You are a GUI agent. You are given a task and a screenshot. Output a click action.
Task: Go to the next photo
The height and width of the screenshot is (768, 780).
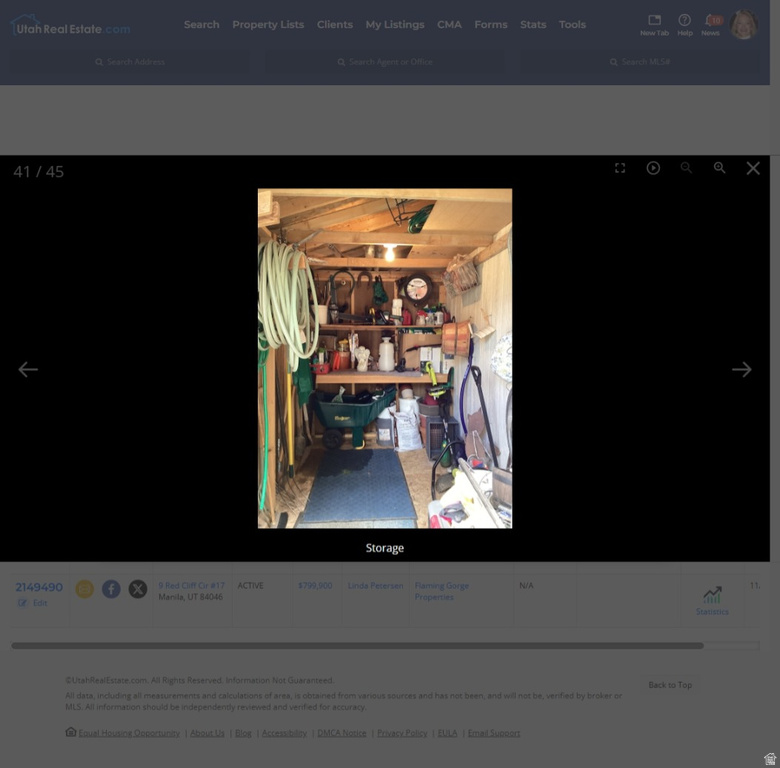click(x=741, y=369)
